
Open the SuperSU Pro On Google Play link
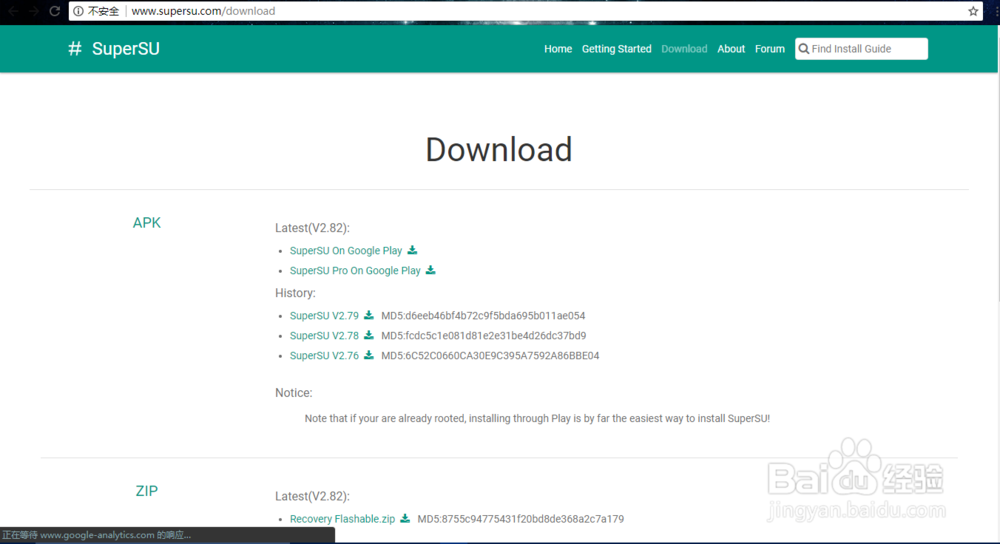pos(355,270)
